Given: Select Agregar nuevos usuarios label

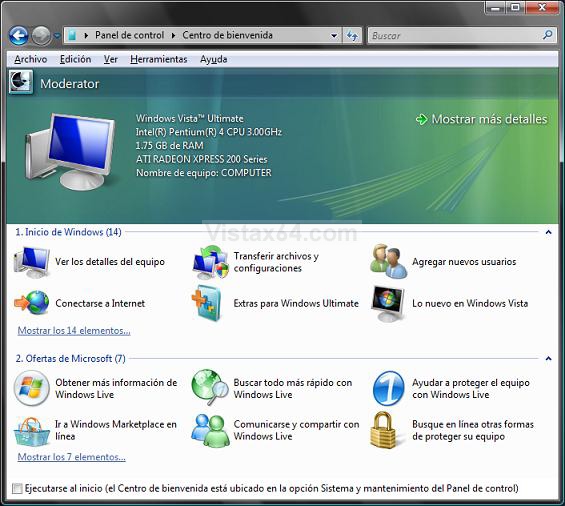Looking at the screenshot, I should pos(464,262).
